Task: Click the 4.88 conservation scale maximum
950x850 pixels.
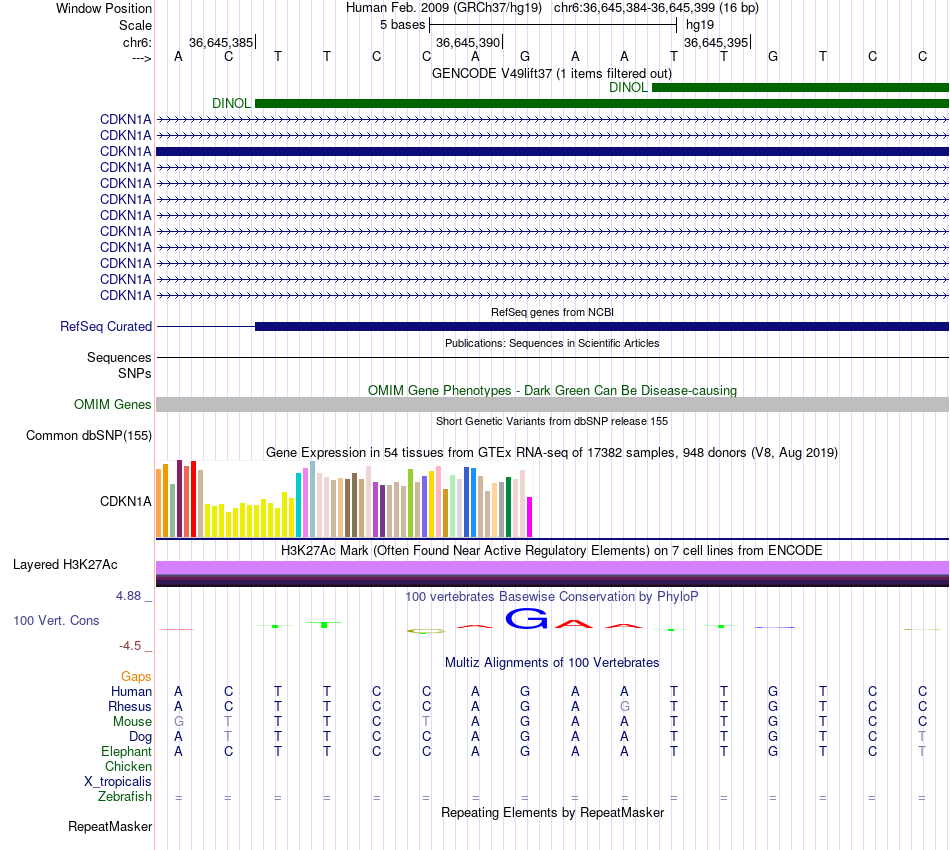Action: tap(128, 596)
